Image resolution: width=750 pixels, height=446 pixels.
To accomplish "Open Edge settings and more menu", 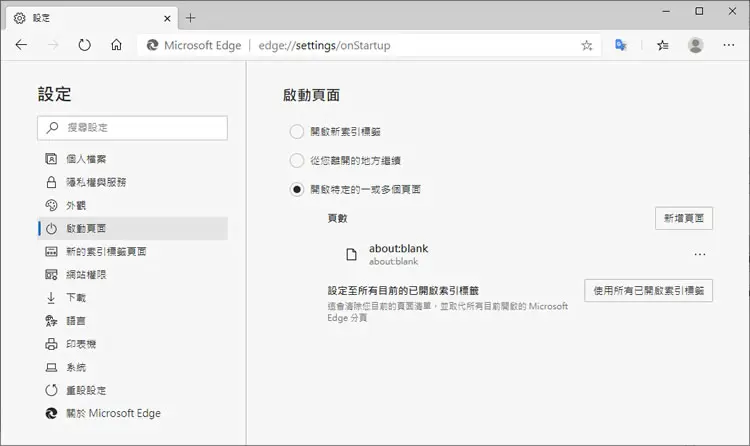I will 728,45.
